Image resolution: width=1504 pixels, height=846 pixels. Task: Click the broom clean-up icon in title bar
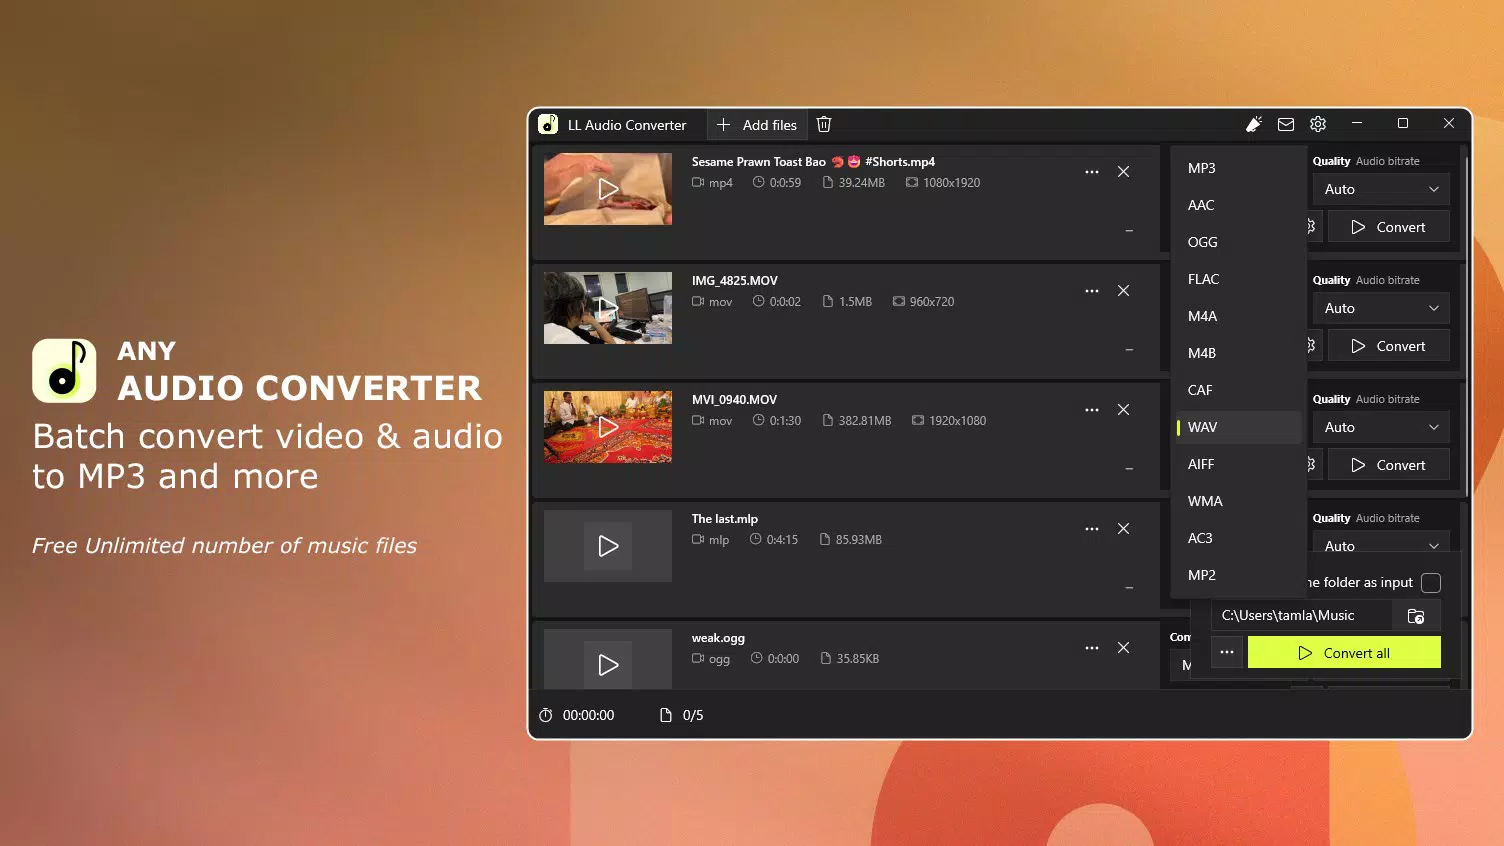1253,124
